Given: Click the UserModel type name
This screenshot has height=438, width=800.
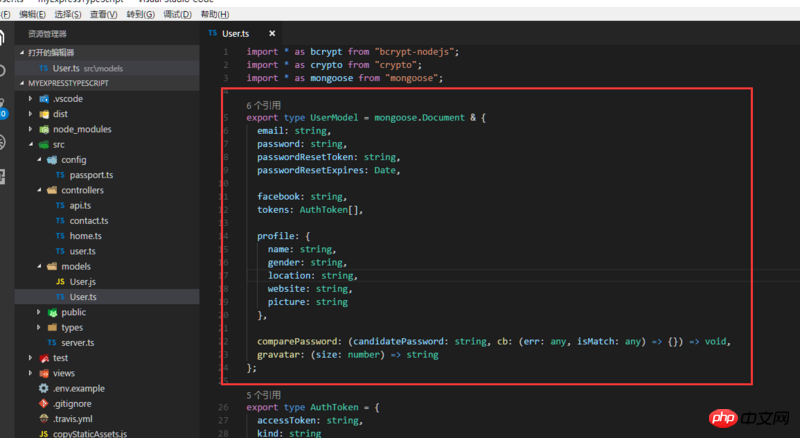Looking at the screenshot, I should click(x=334, y=117).
